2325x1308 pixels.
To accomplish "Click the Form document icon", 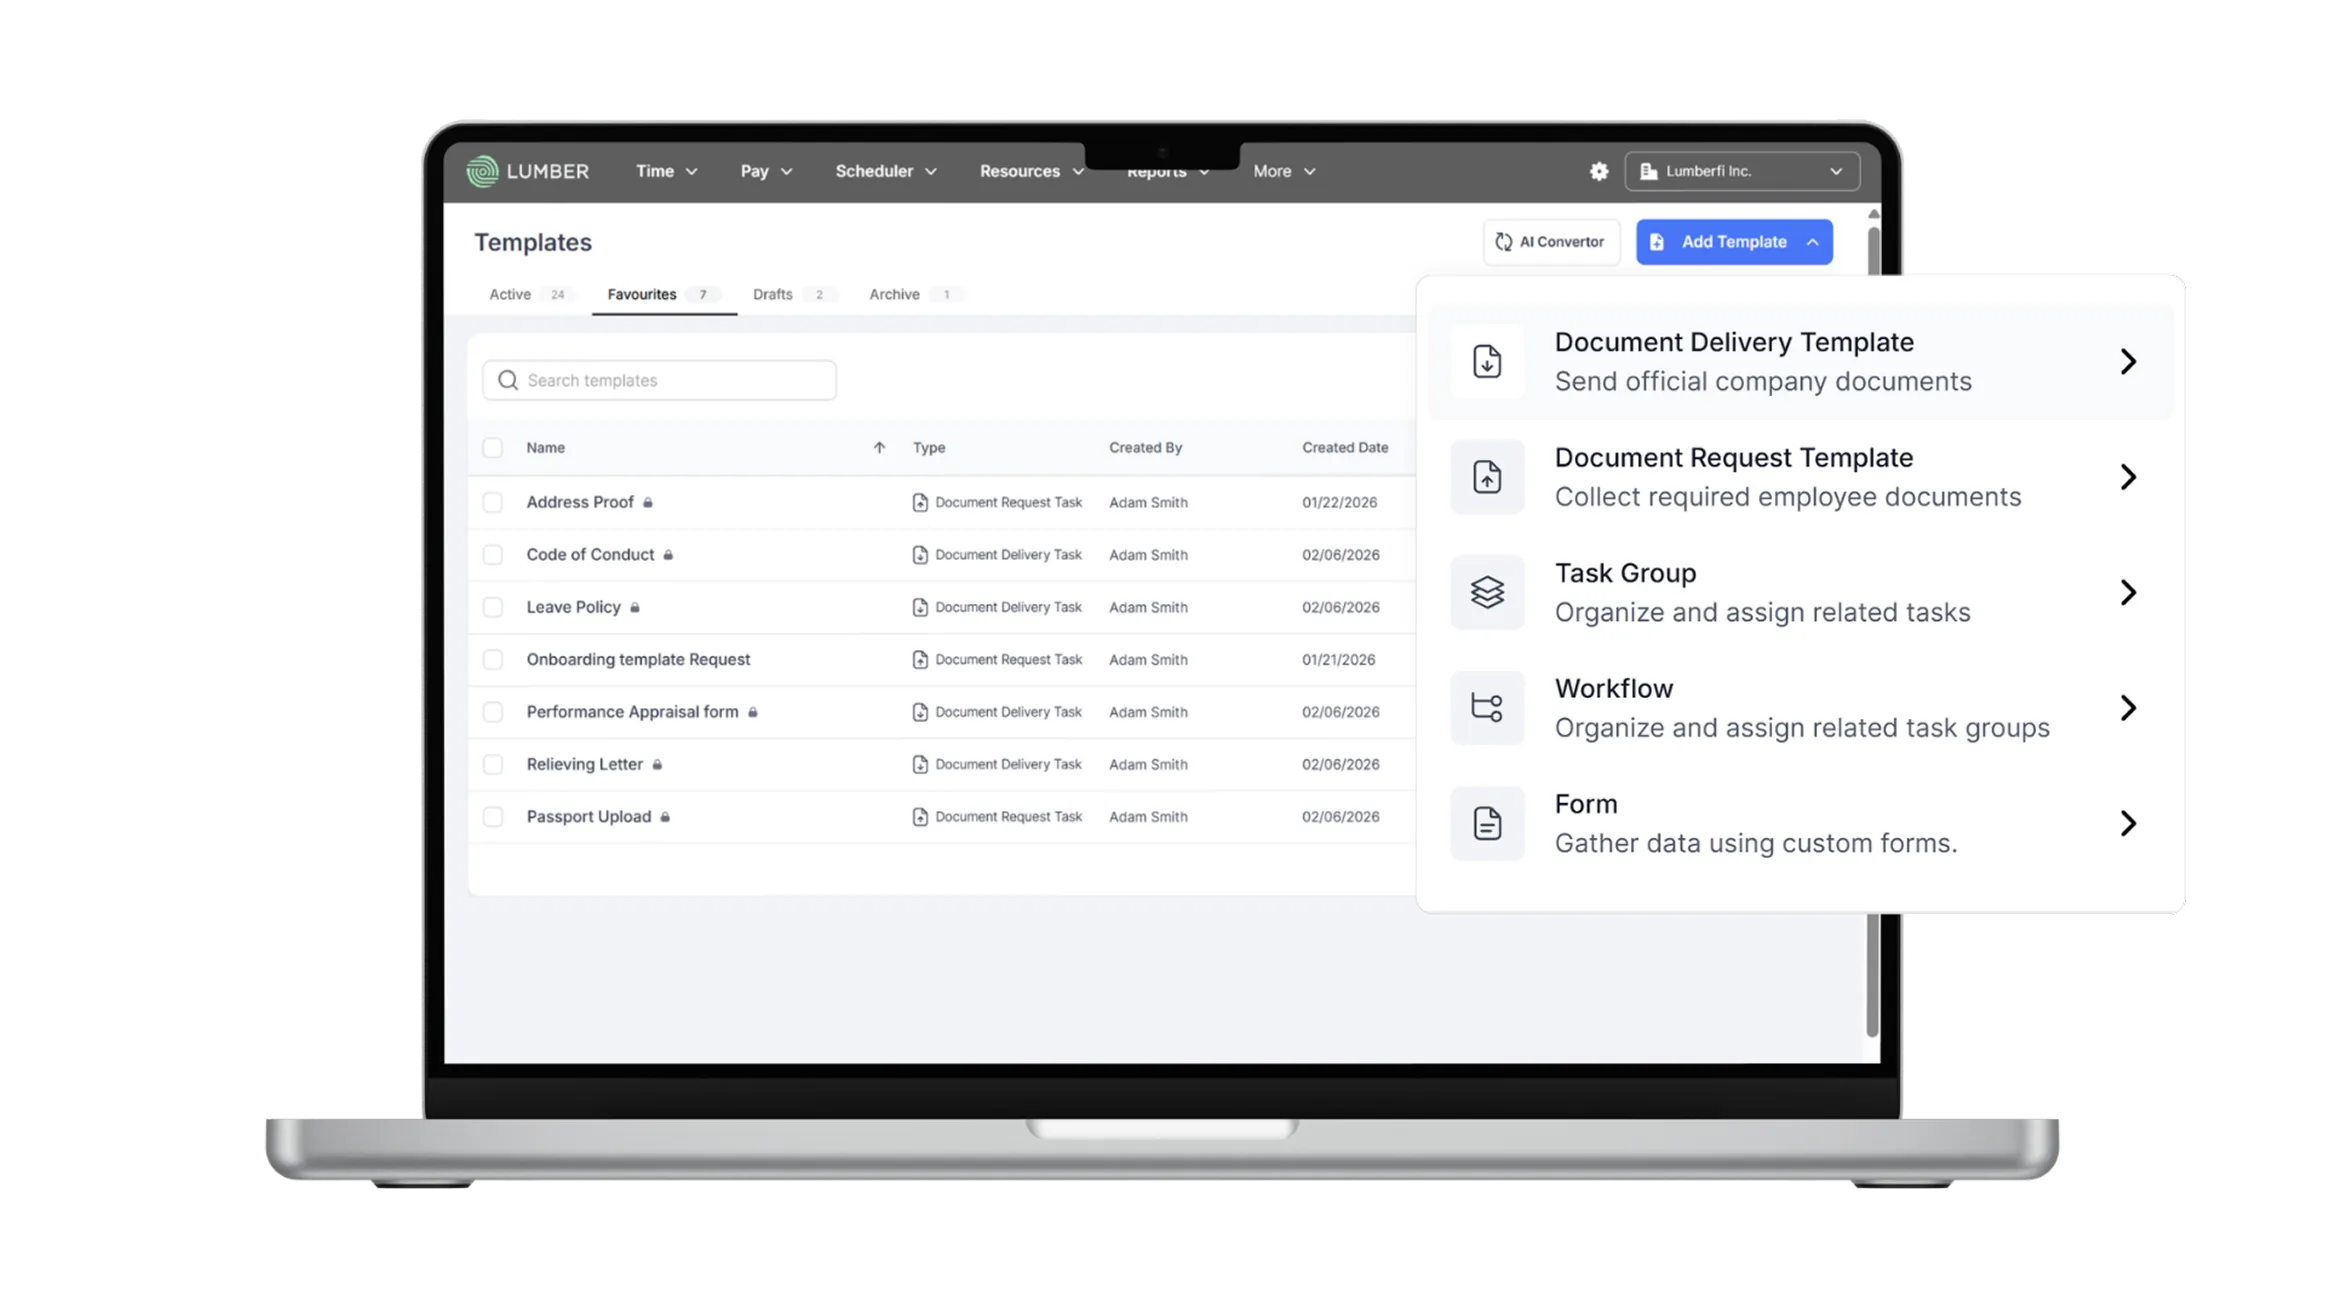I will pyautogui.click(x=1487, y=823).
